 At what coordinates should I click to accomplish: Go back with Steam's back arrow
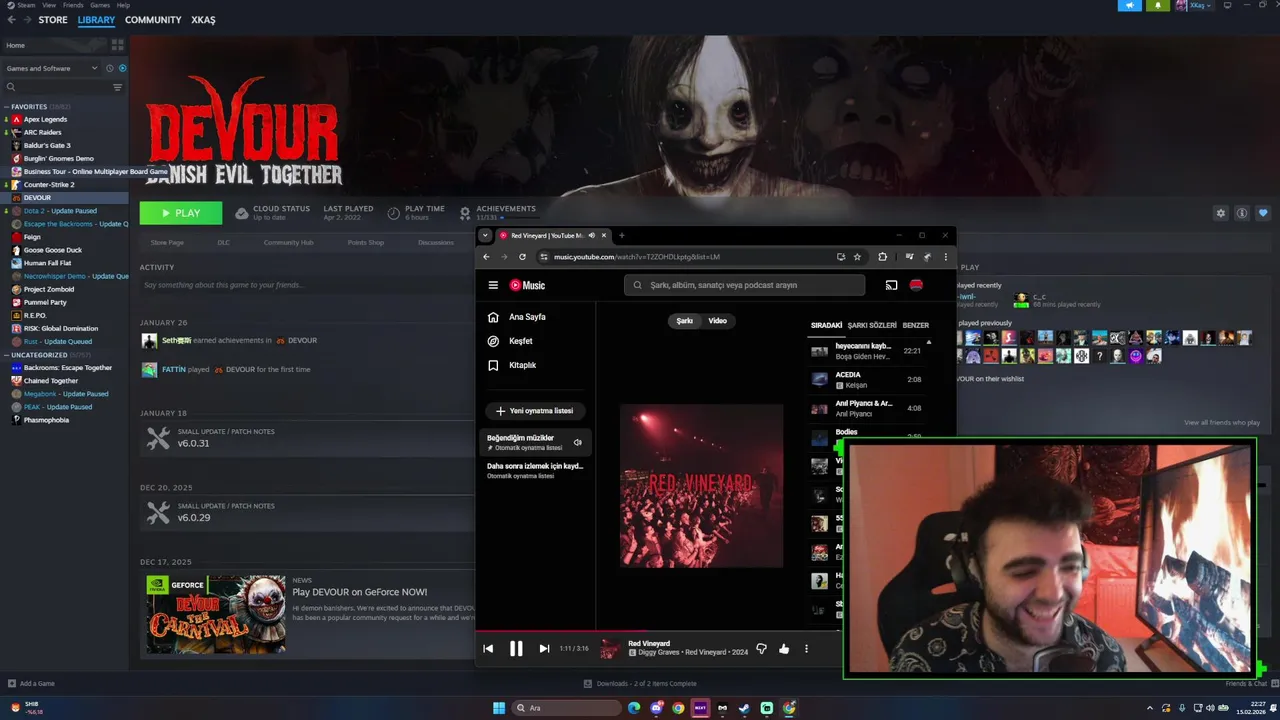[x=11, y=20]
